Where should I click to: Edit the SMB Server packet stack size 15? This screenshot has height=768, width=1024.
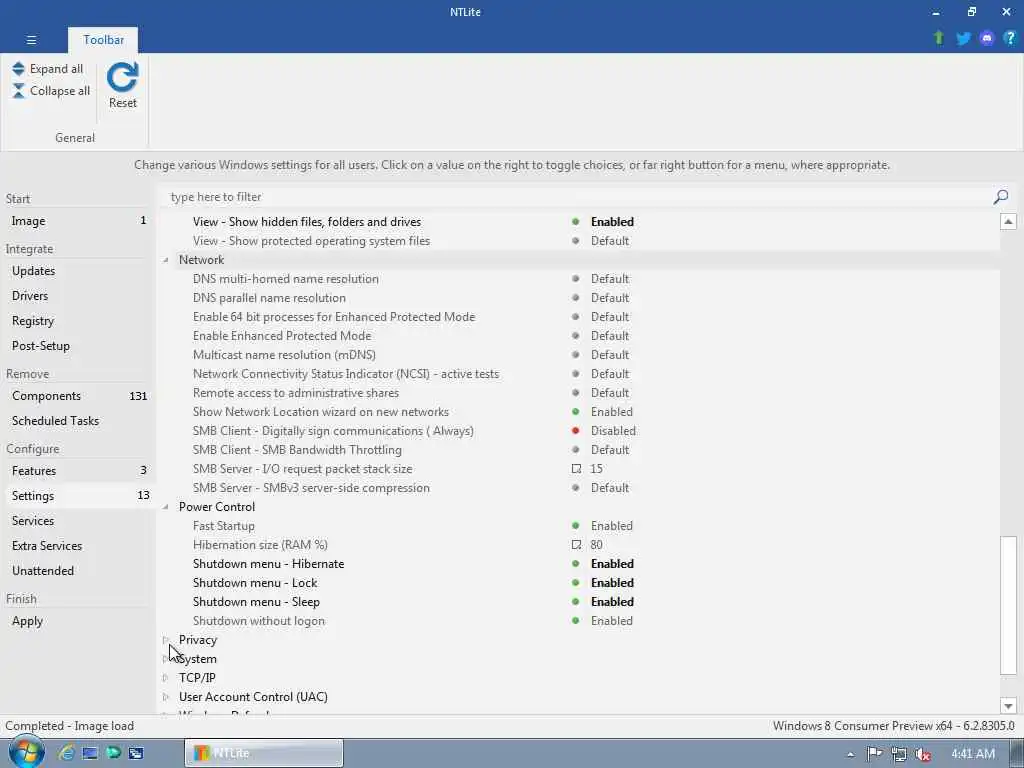[596, 469]
